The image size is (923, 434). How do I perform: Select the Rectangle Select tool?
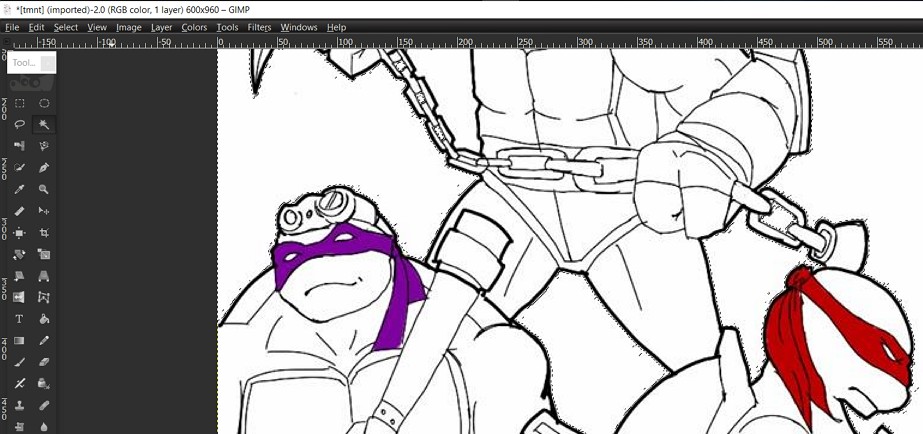[x=19, y=103]
